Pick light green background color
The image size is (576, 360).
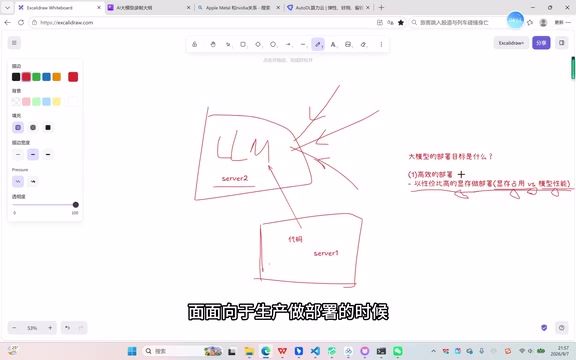(x=36, y=101)
